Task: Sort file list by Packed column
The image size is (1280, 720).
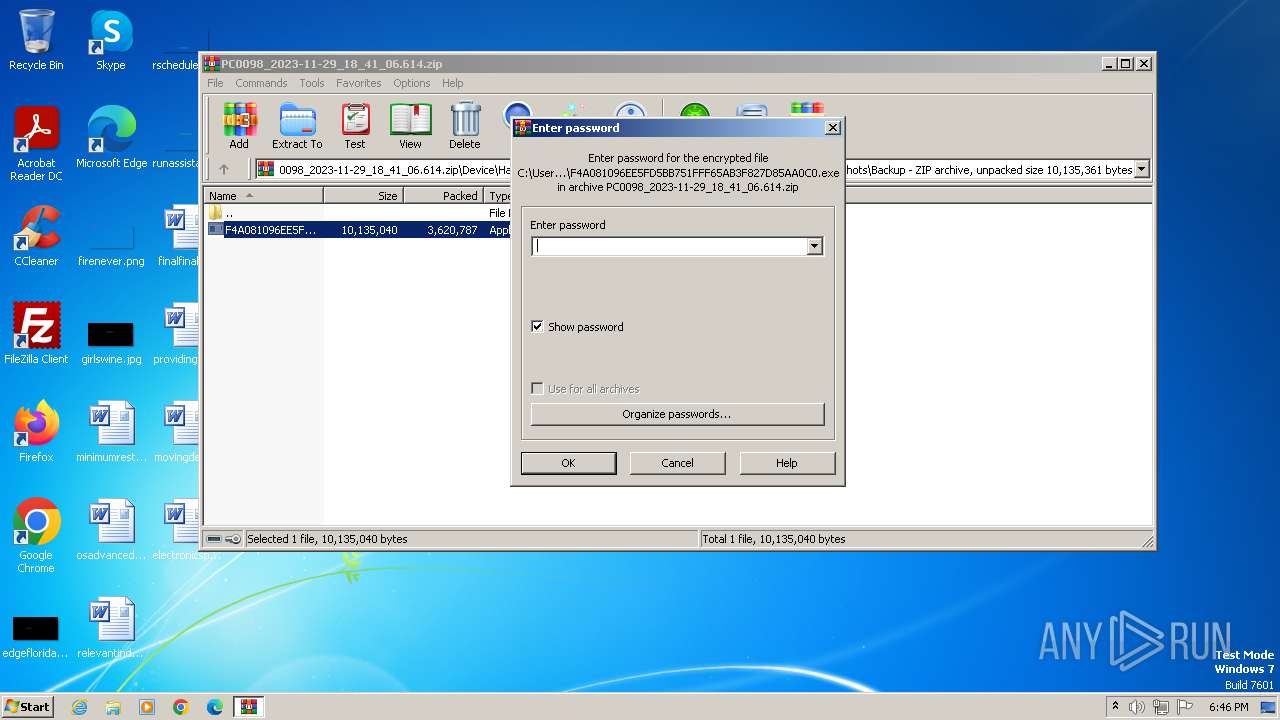Action: click(443, 196)
